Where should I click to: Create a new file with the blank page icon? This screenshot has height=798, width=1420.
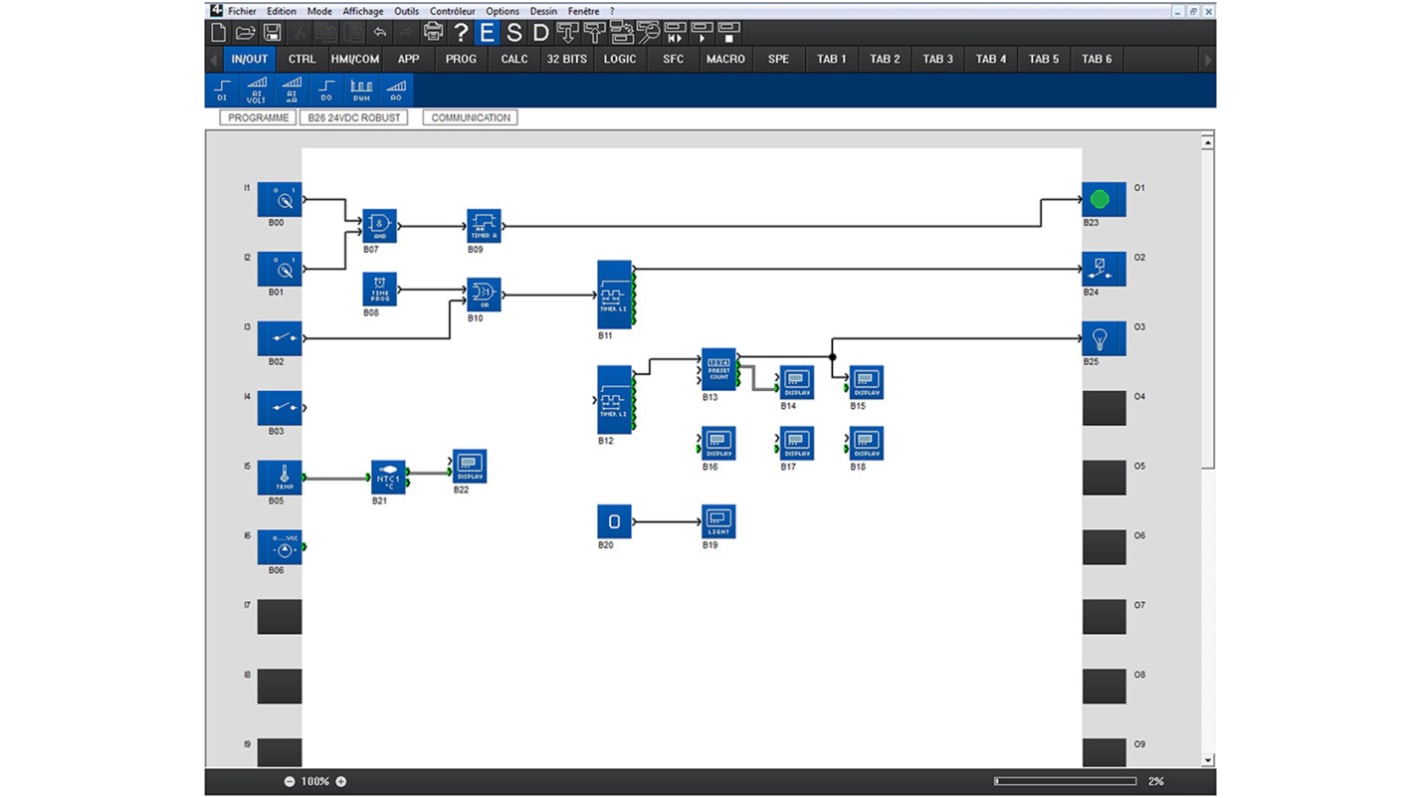(x=218, y=33)
